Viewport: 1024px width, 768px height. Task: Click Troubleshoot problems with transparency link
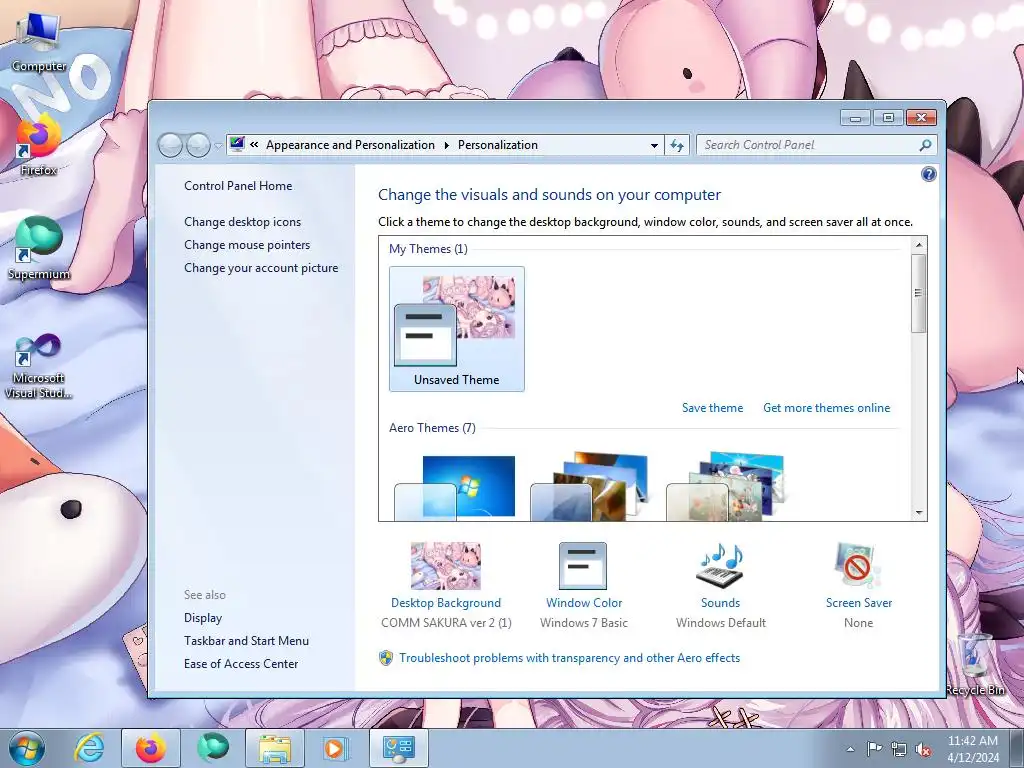tap(569, 658)
